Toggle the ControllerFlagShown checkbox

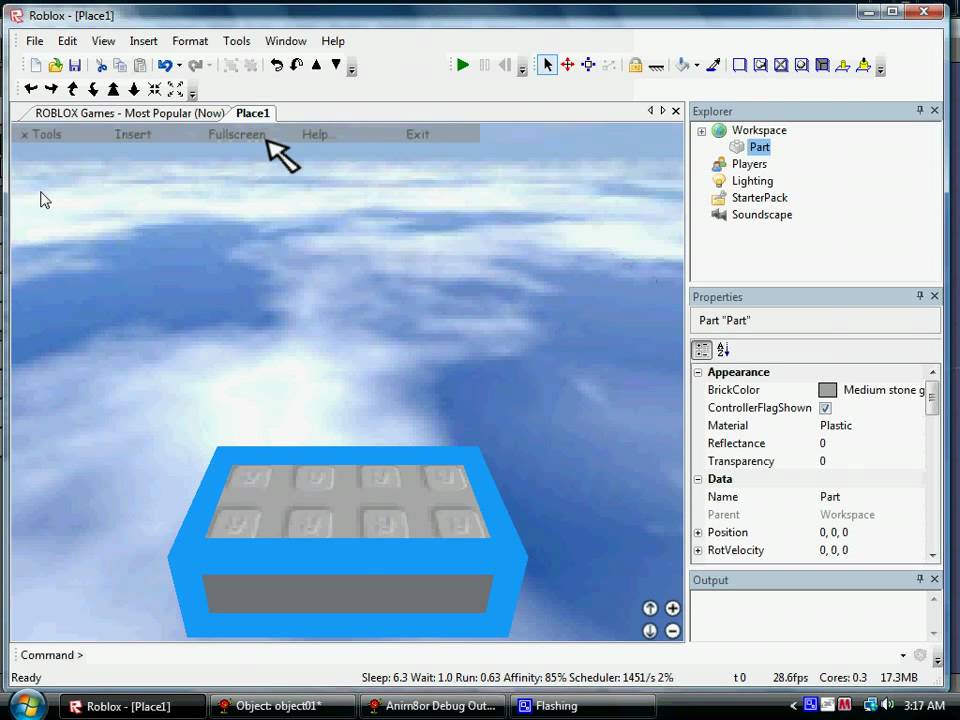point(825,408)
